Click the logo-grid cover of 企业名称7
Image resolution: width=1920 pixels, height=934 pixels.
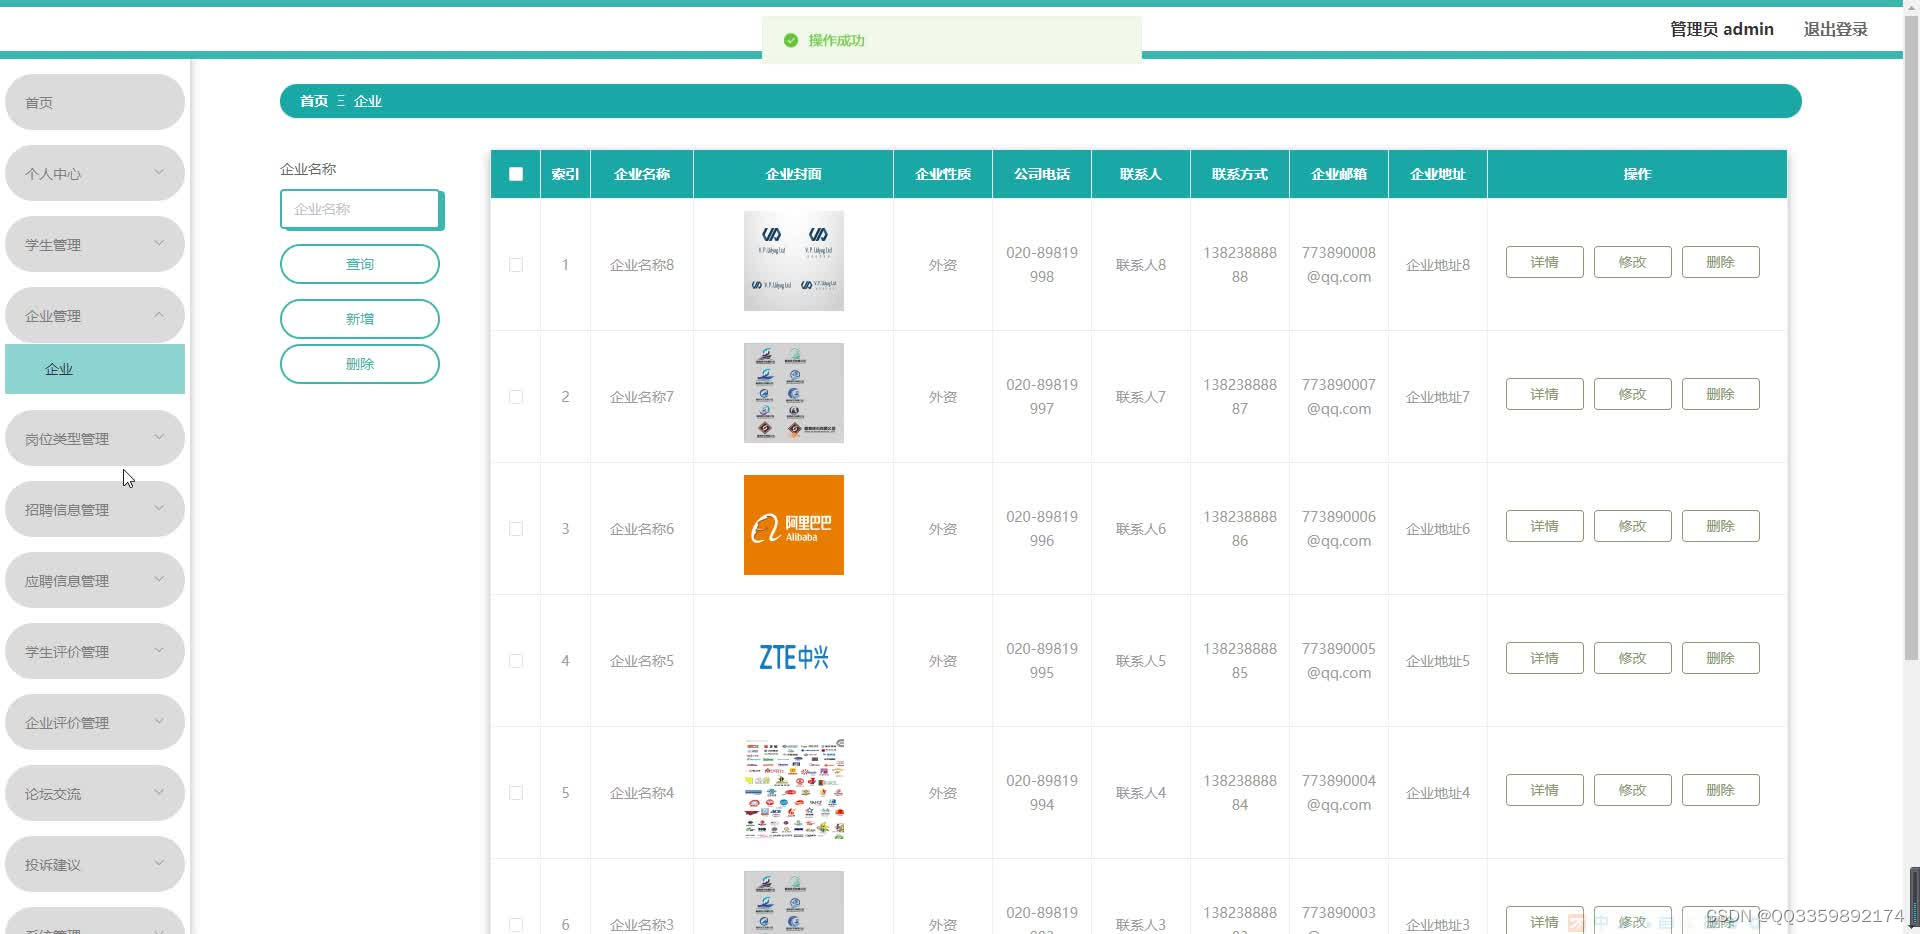(794, 393)
